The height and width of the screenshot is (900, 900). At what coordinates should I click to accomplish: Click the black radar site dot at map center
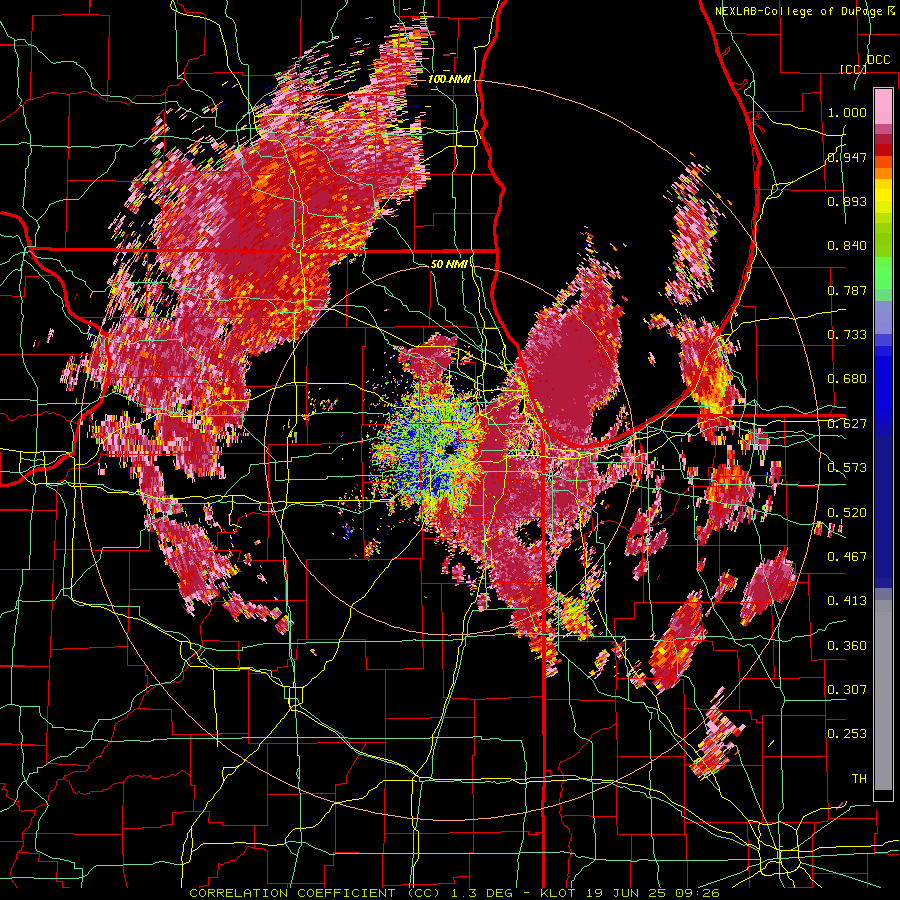pos(449,449)
